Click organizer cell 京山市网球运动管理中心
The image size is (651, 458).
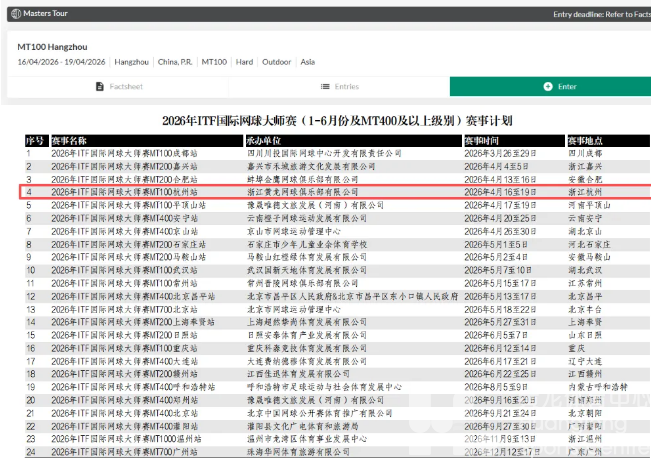[294, 231]
